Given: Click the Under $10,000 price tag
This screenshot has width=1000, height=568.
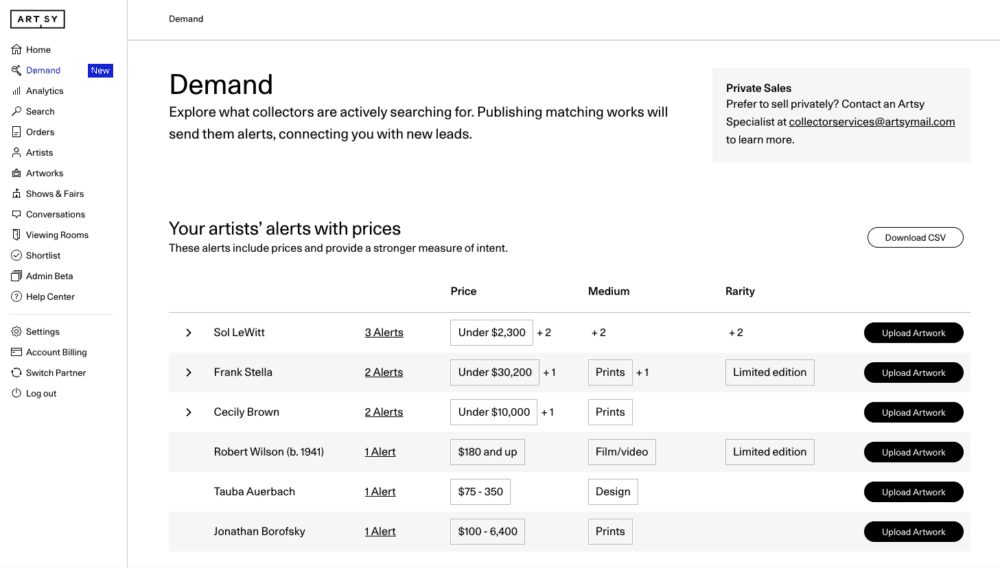Looking at the screenshot, I should pos(494,412).
